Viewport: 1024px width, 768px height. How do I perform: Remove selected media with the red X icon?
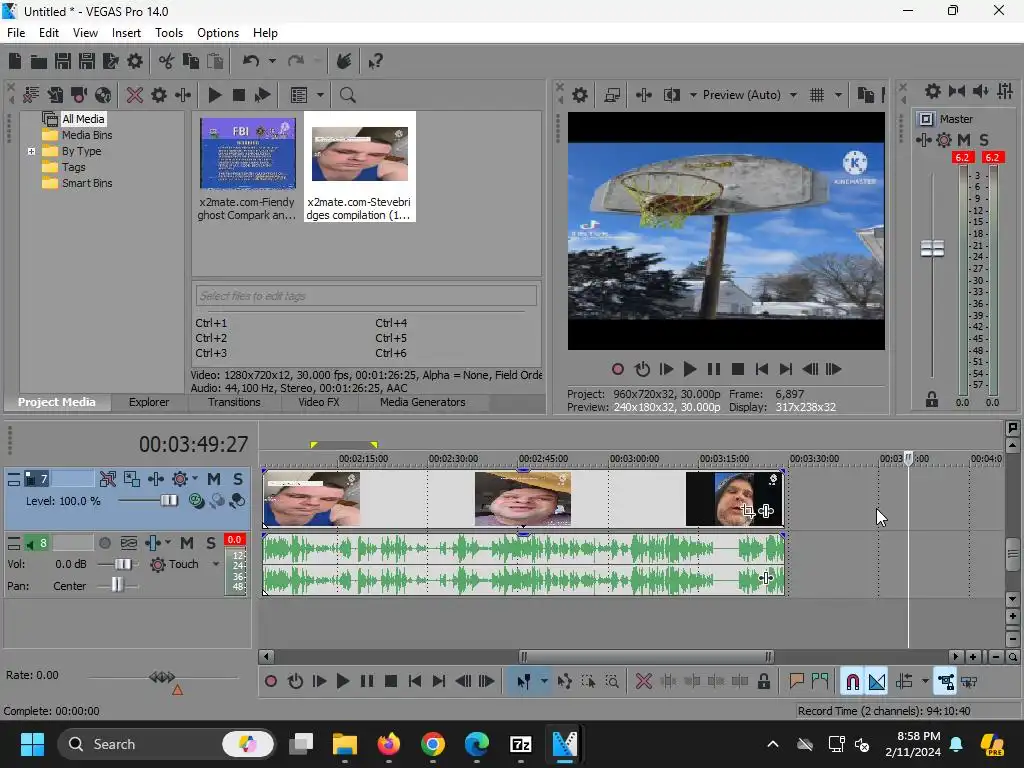point(135,95)
